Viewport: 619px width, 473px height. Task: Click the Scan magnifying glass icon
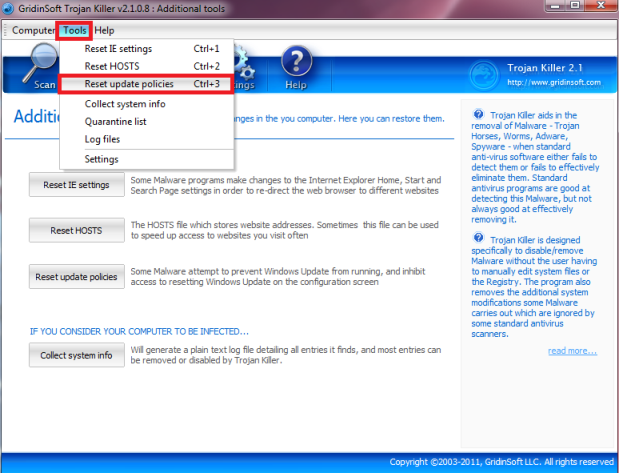pyautogui.click(x=39, y=61)
